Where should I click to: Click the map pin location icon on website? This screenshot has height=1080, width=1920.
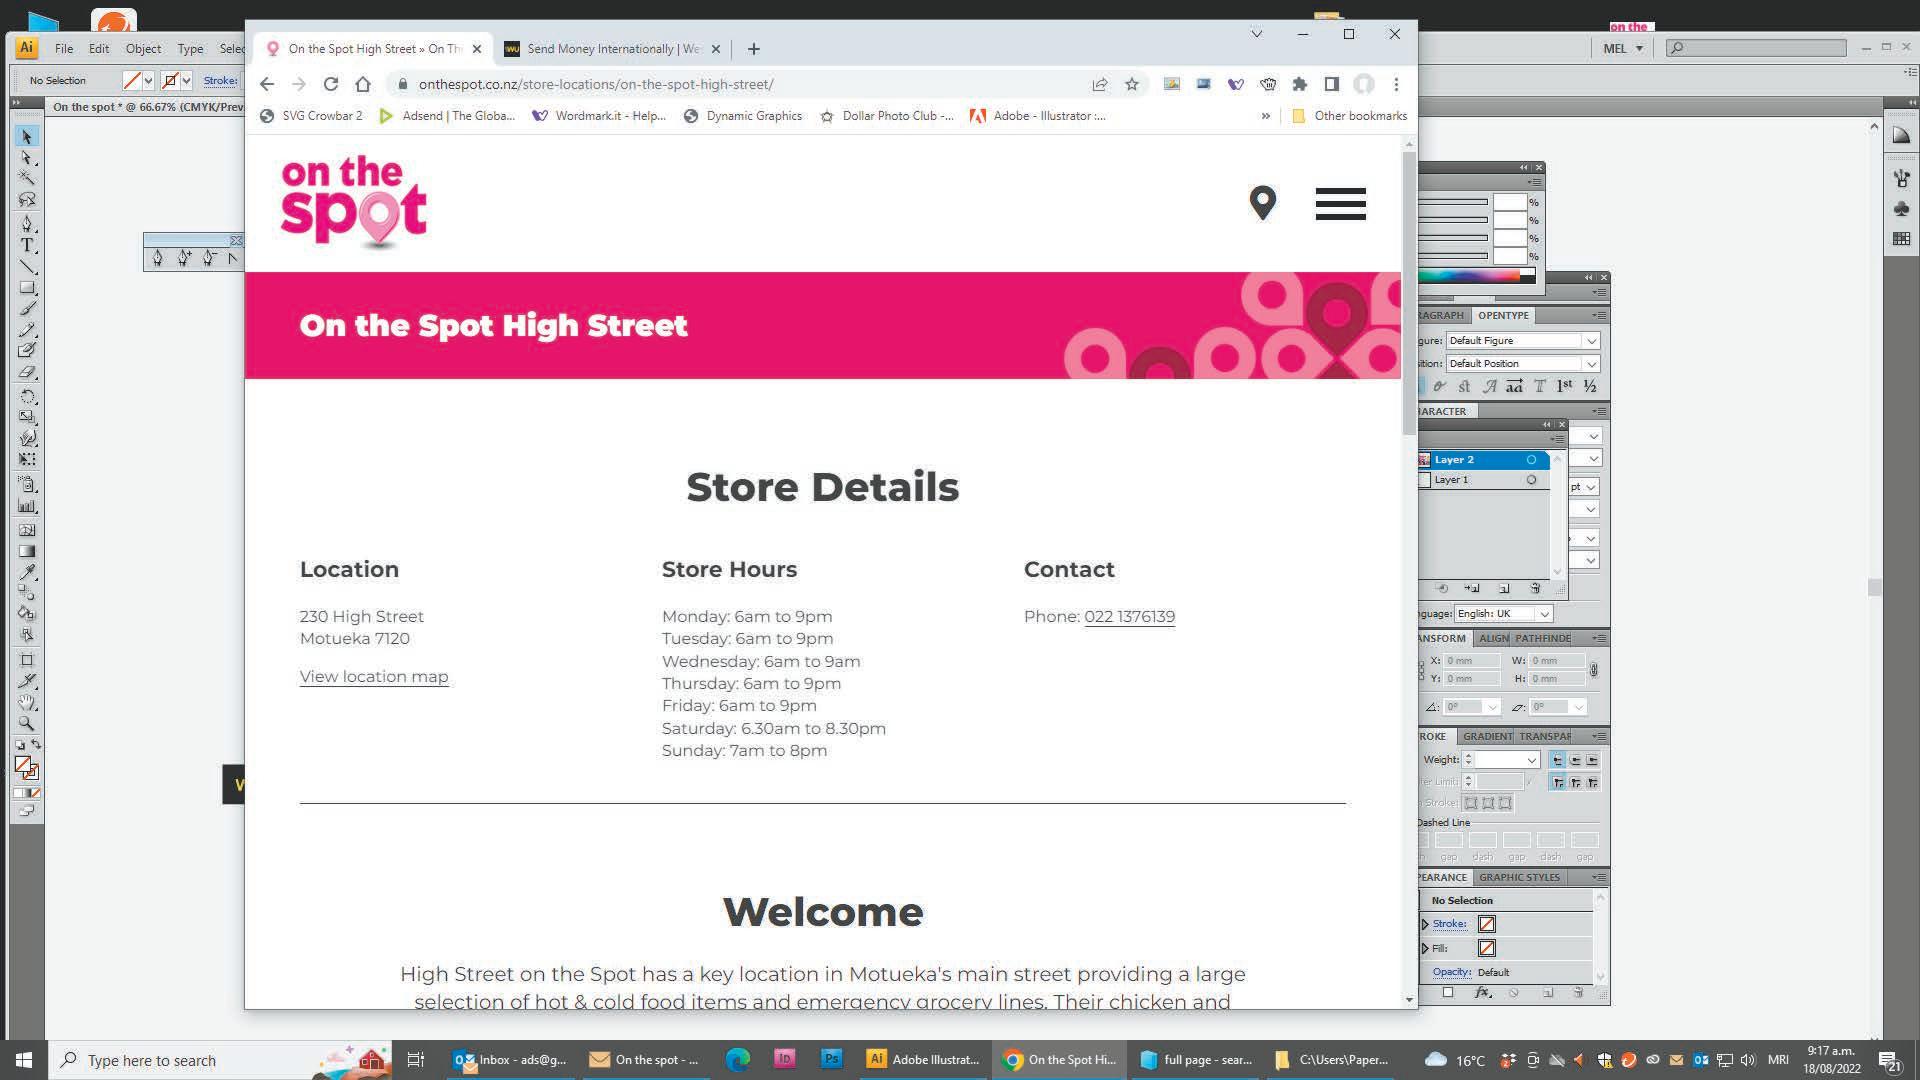coord(1263,203)
